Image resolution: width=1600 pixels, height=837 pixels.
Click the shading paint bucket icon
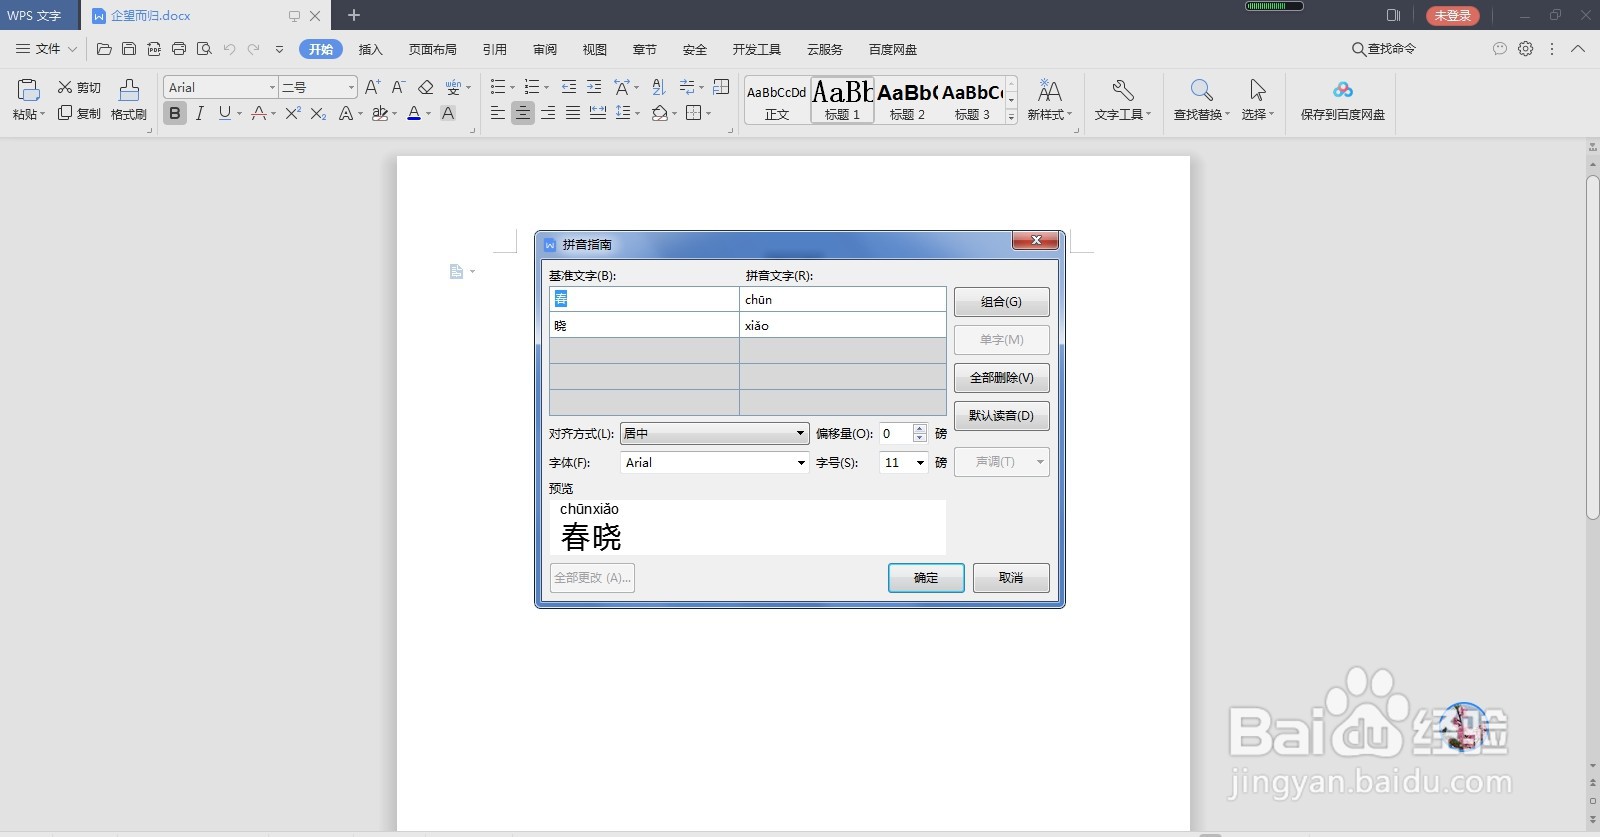coord(660,114)
